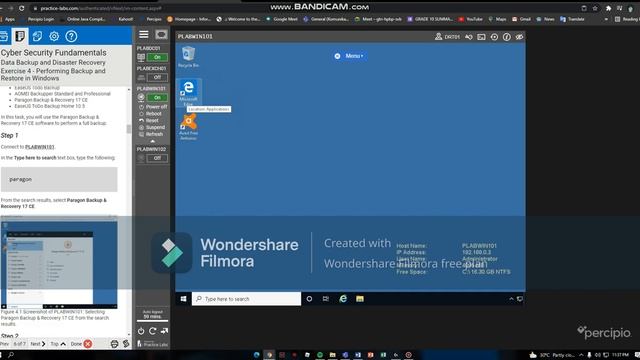The image size is (640, 360).
Task: Select Reboot for PLABWIN101
Action: coord(150,114)
